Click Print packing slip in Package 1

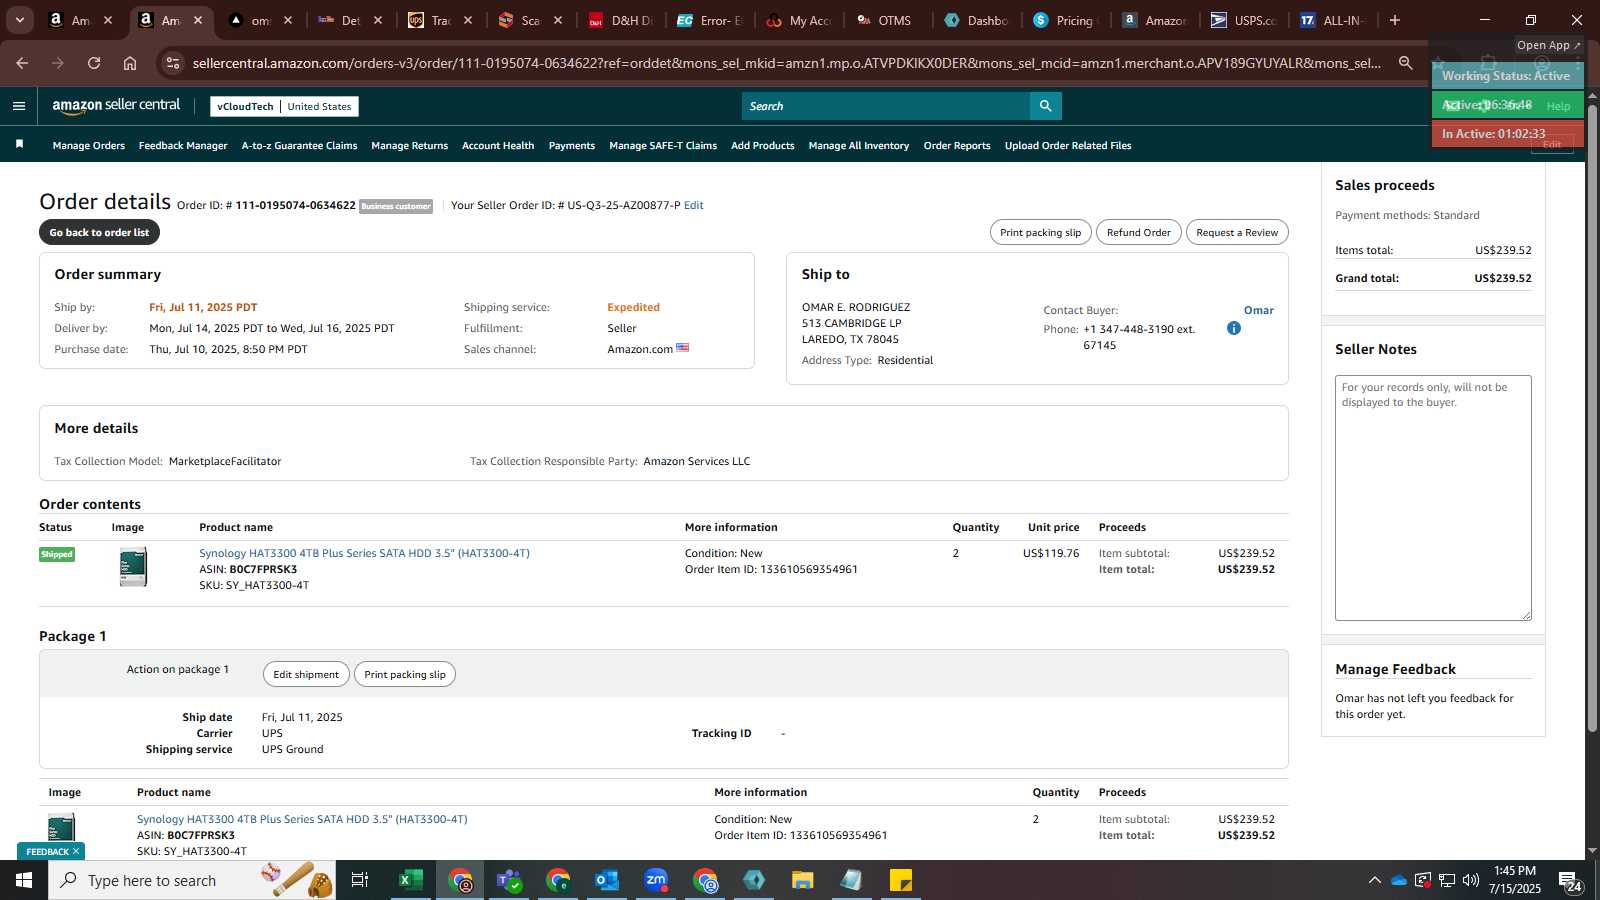point(405,674)
